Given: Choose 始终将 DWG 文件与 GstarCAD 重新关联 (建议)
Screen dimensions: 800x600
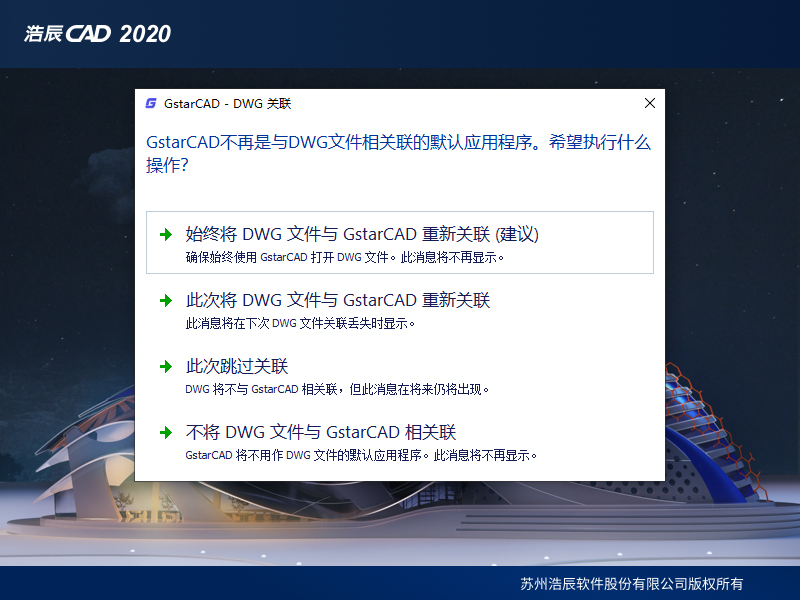Looking at the screenshot, I should pyautogui.click(x=399, y=242).
